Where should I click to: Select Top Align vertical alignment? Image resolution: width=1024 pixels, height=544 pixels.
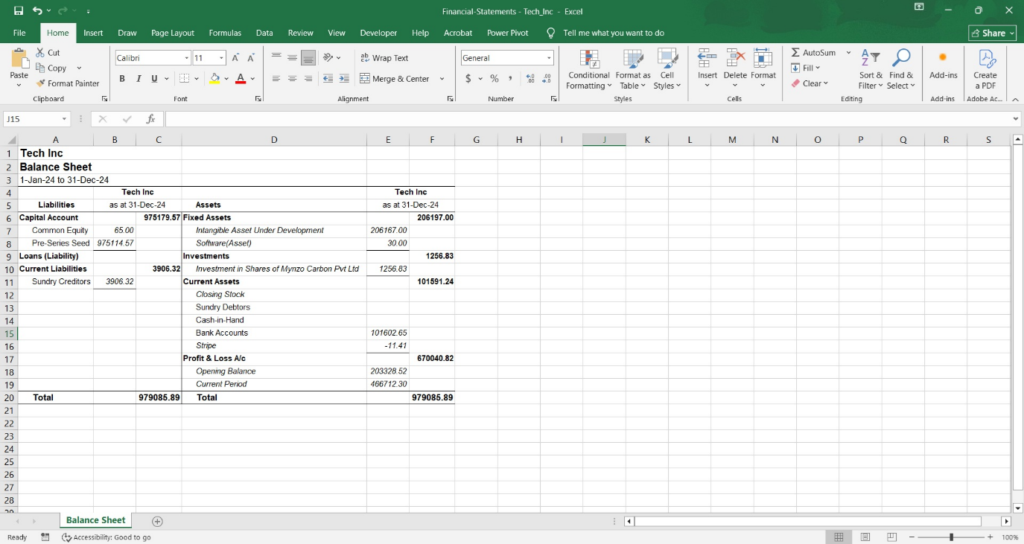[276, 57]
